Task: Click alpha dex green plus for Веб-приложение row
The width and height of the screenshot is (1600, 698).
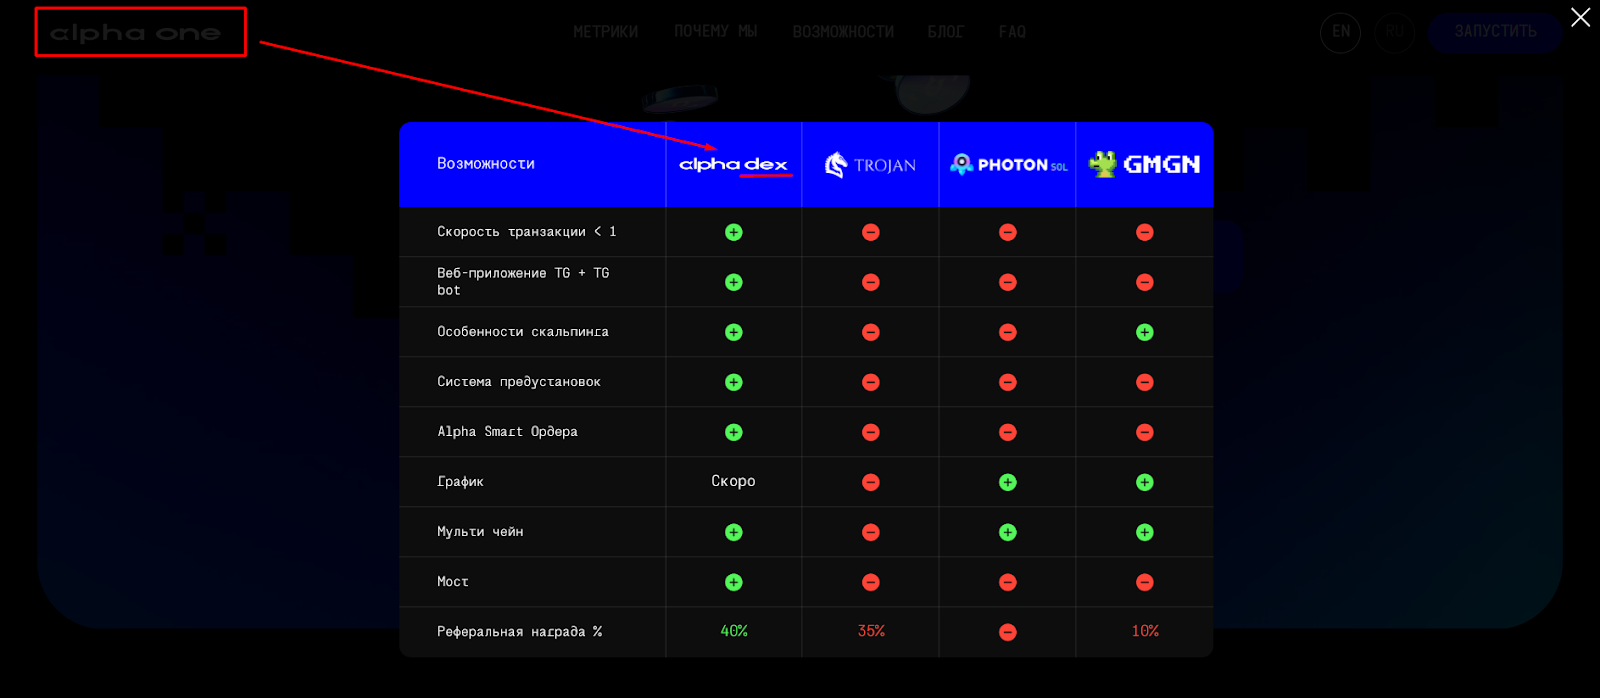Action: [x=734, y=282]
